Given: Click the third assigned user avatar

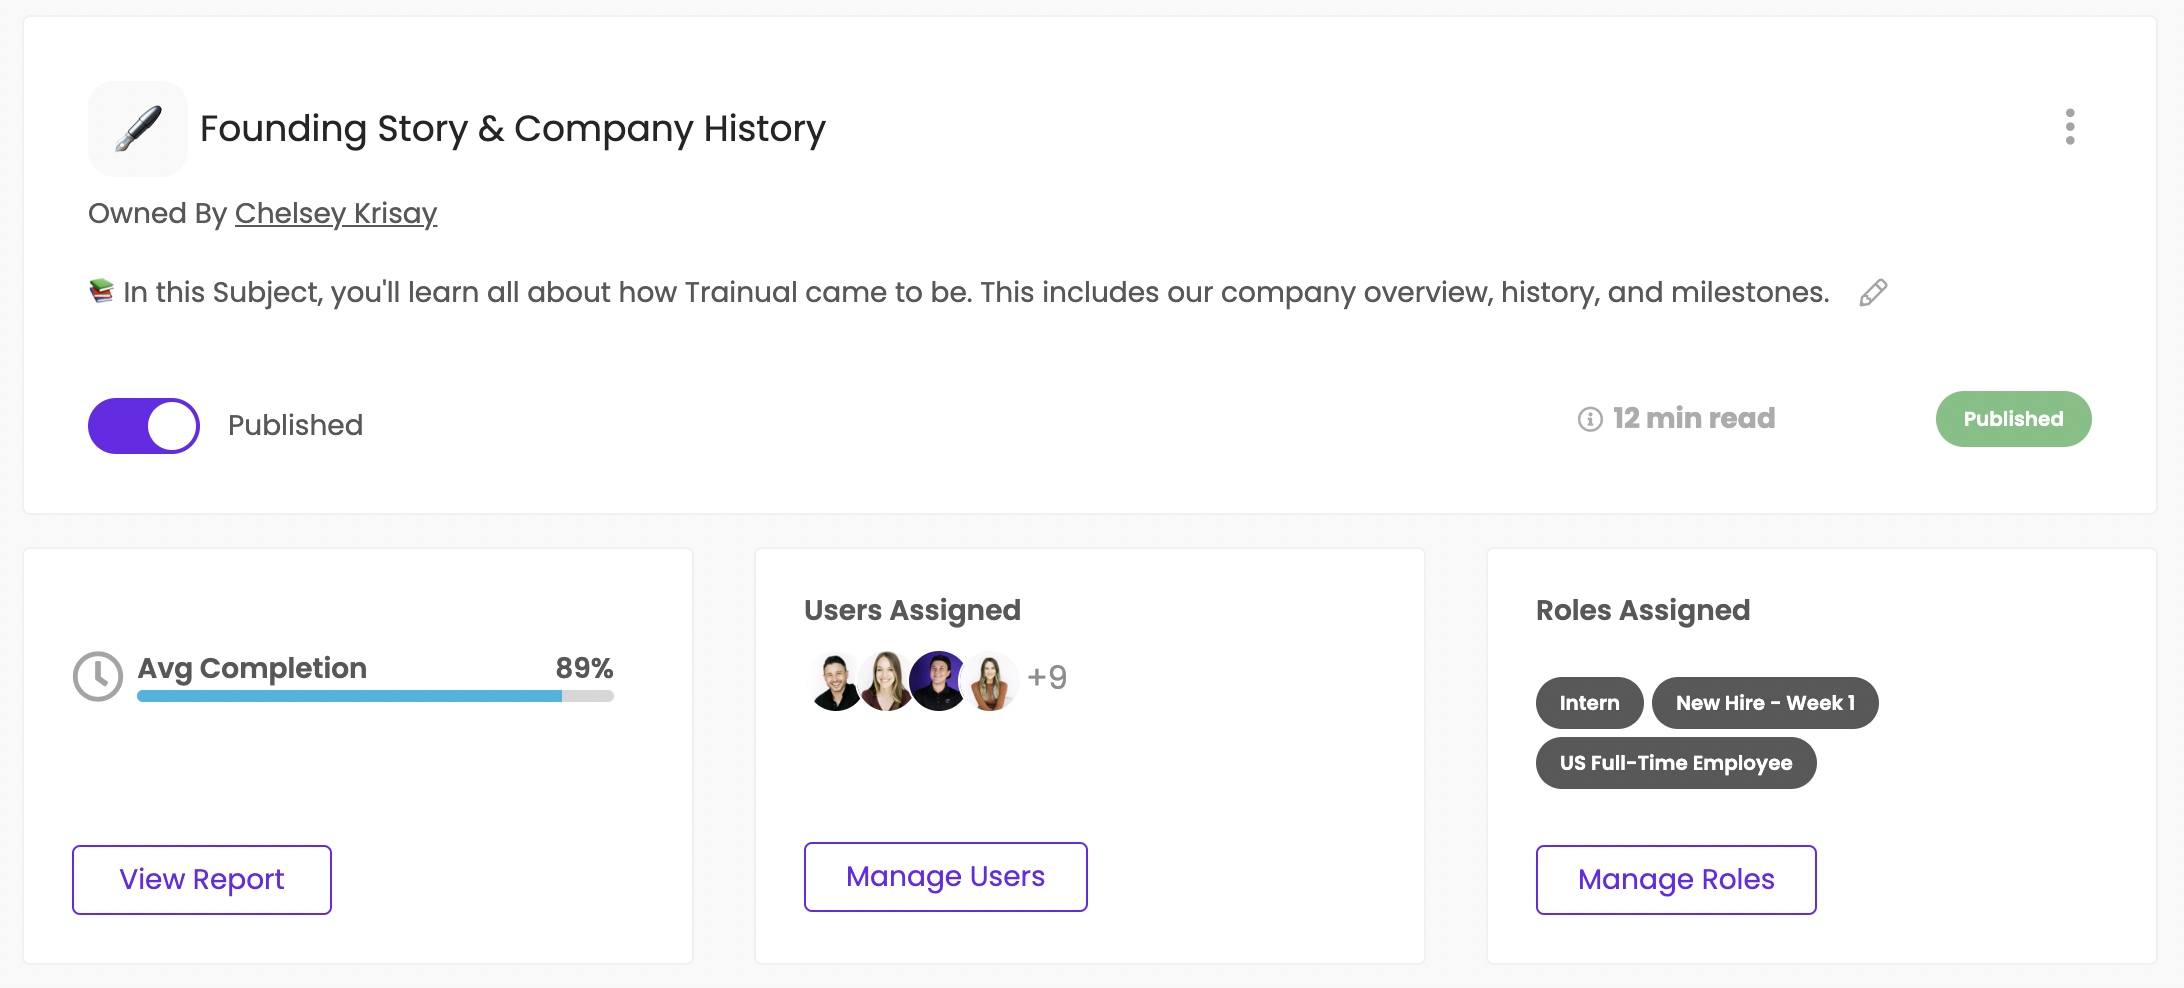Looking at the screenshot, I should 937,682.
